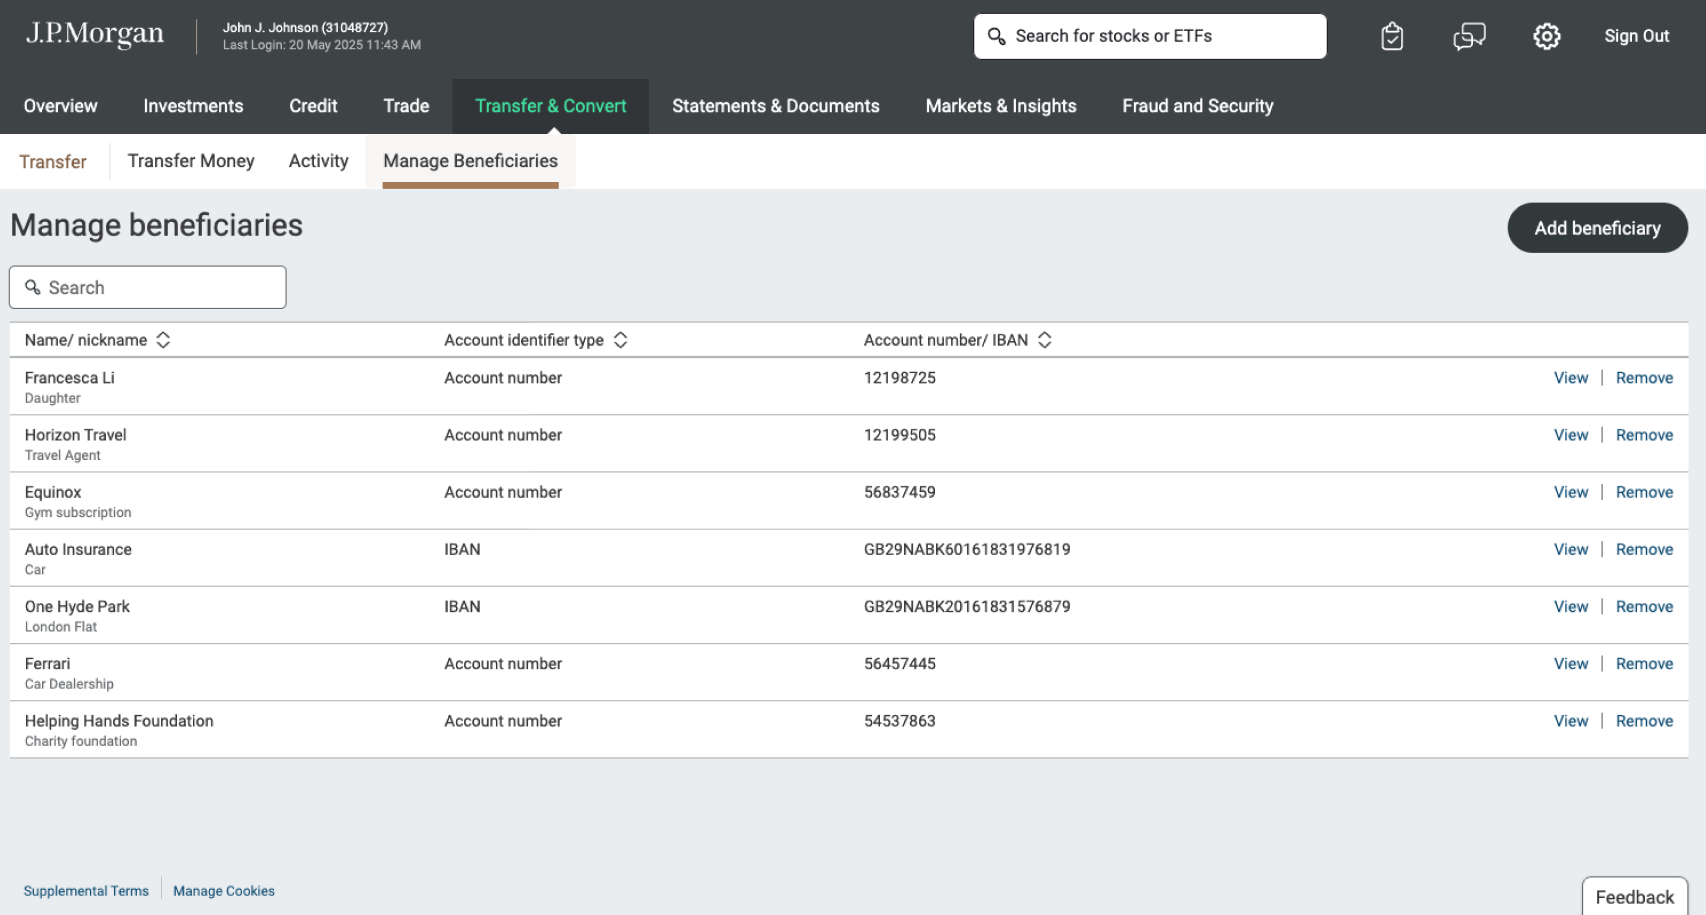Sort by Account number/ IBAN arrows
This screenshot has height=915, width=1706.
1045,340
